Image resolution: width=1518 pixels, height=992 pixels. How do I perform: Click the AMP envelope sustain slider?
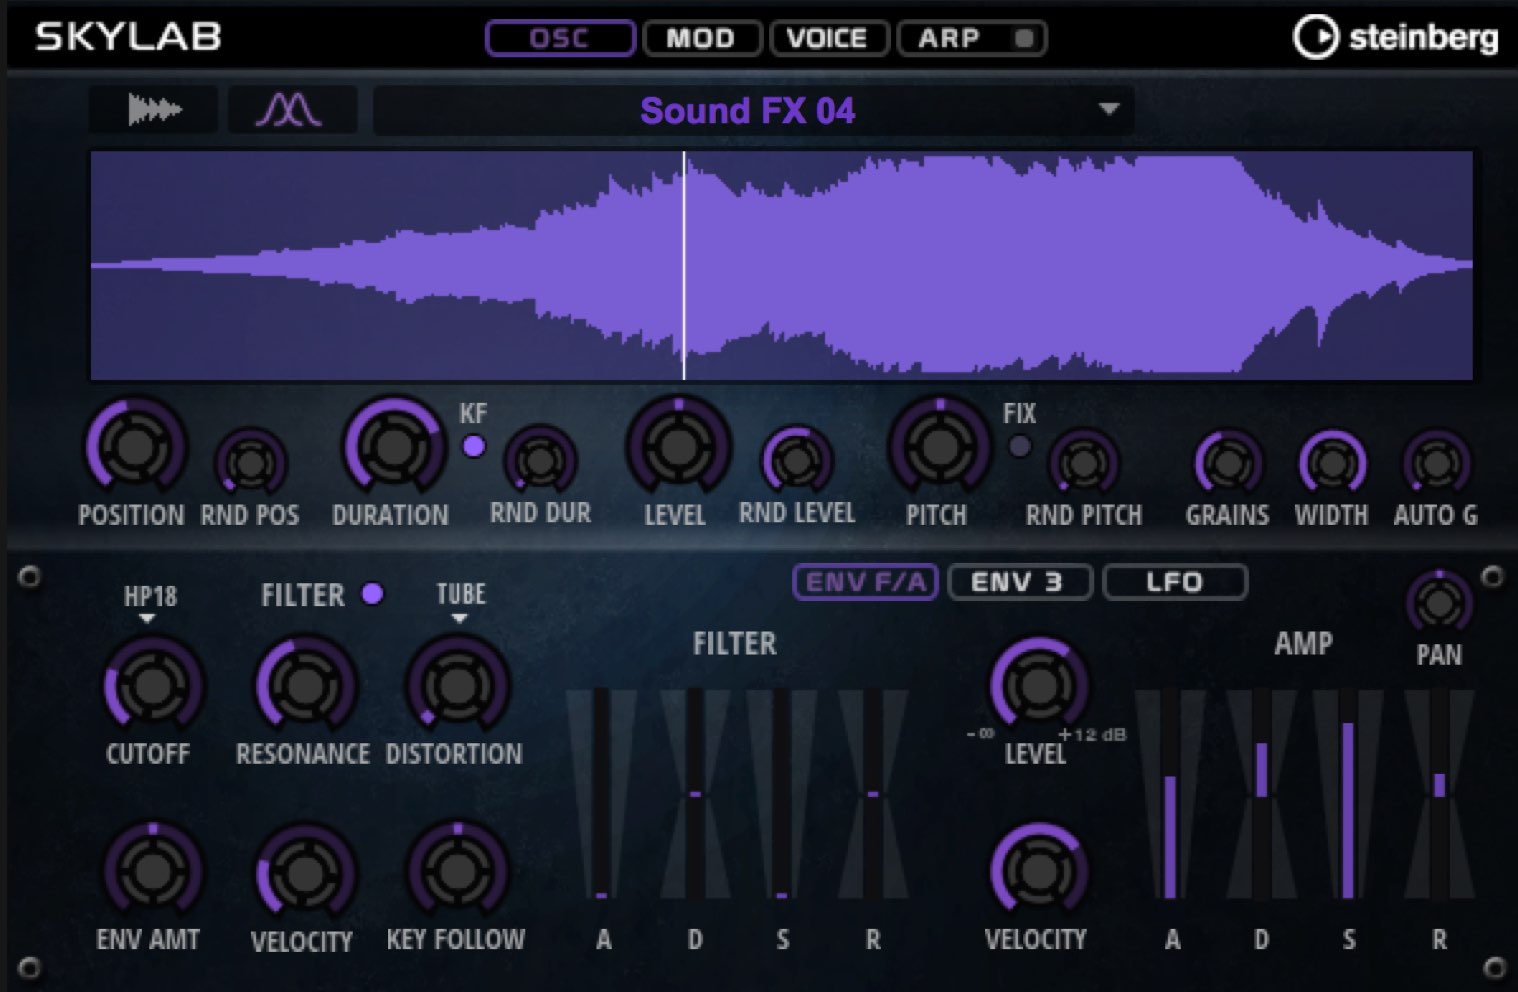[x=1348, y=793]
